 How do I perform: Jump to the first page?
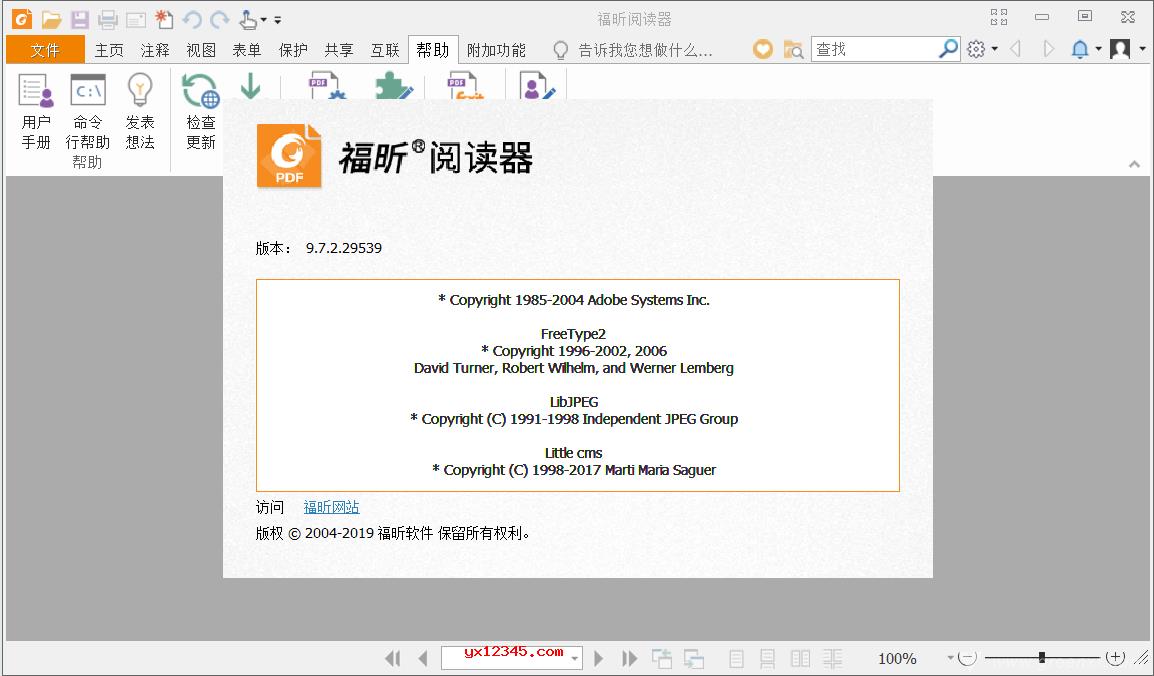393,658
